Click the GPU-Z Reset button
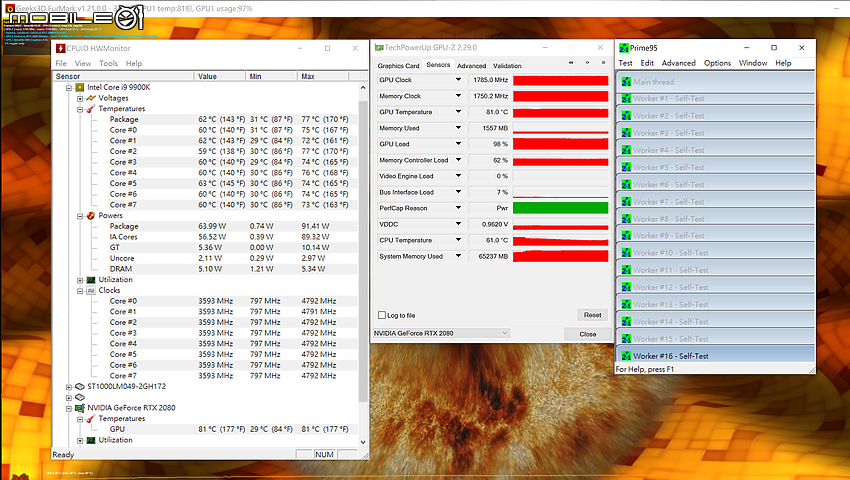Screen dimensions: 850x480 click(592, 315)
